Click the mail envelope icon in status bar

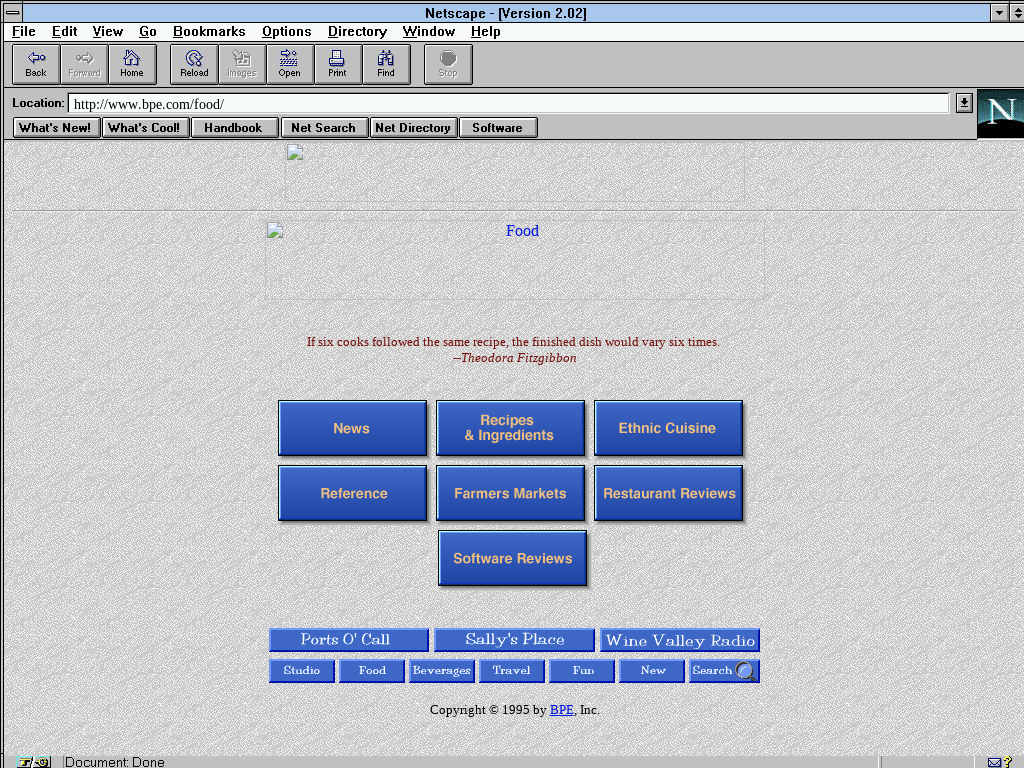pos(994,762)
